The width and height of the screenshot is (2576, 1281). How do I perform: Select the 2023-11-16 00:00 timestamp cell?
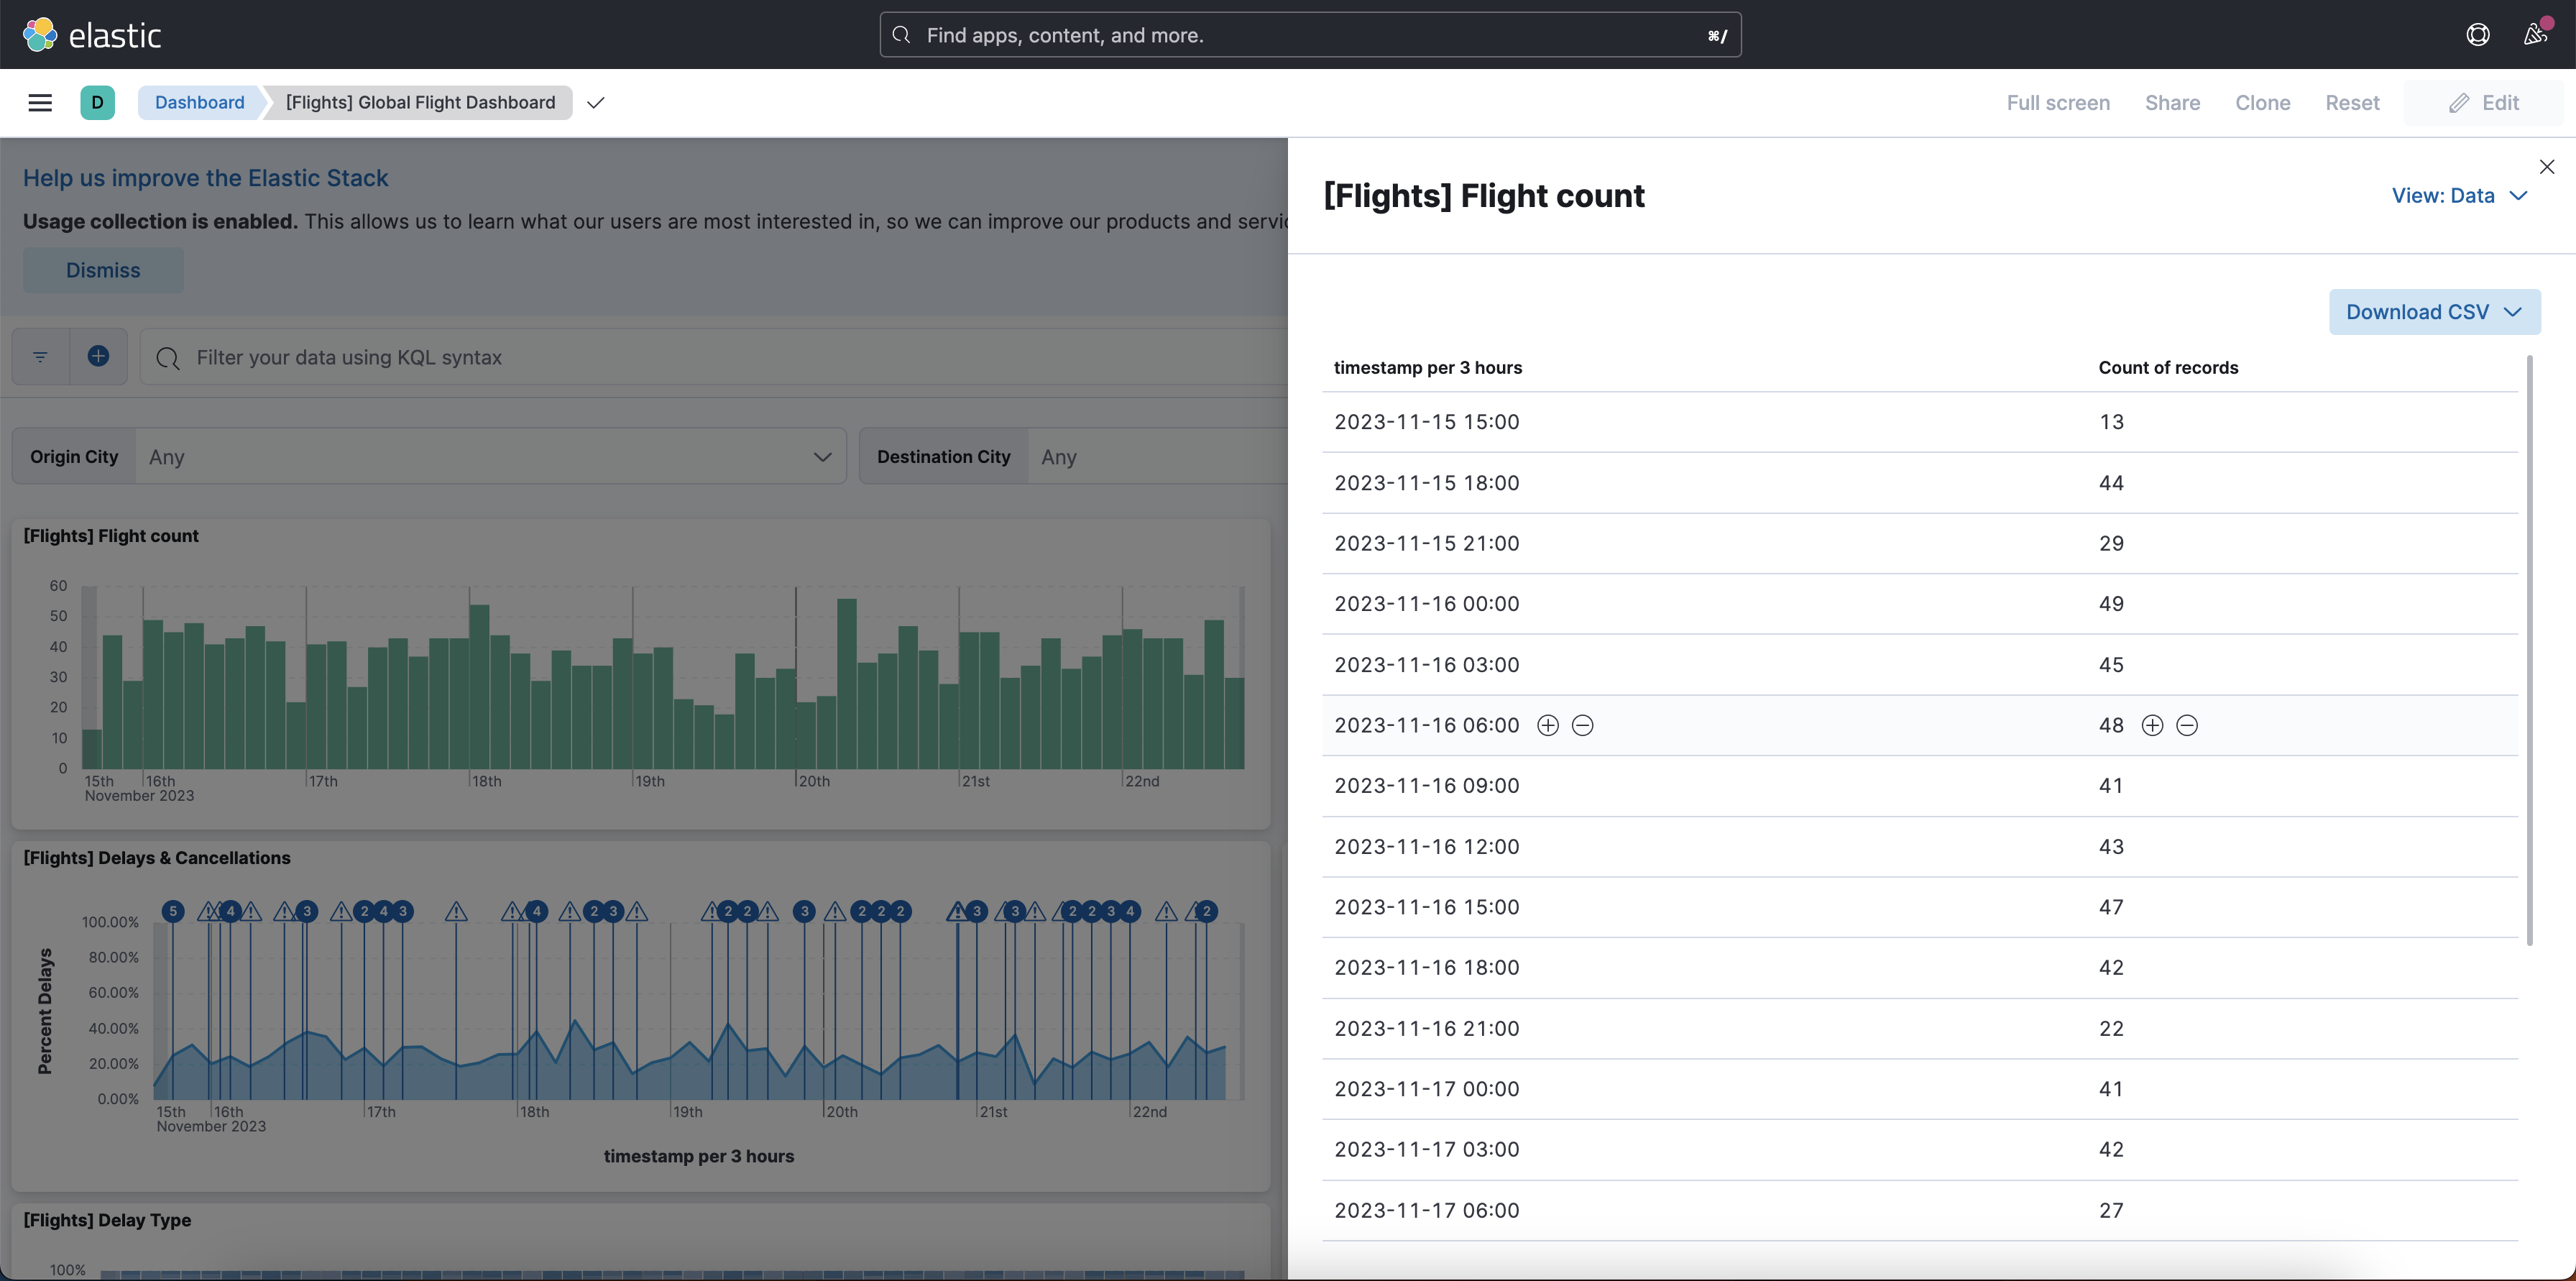pyautogui.click(x=1427, y=604)
